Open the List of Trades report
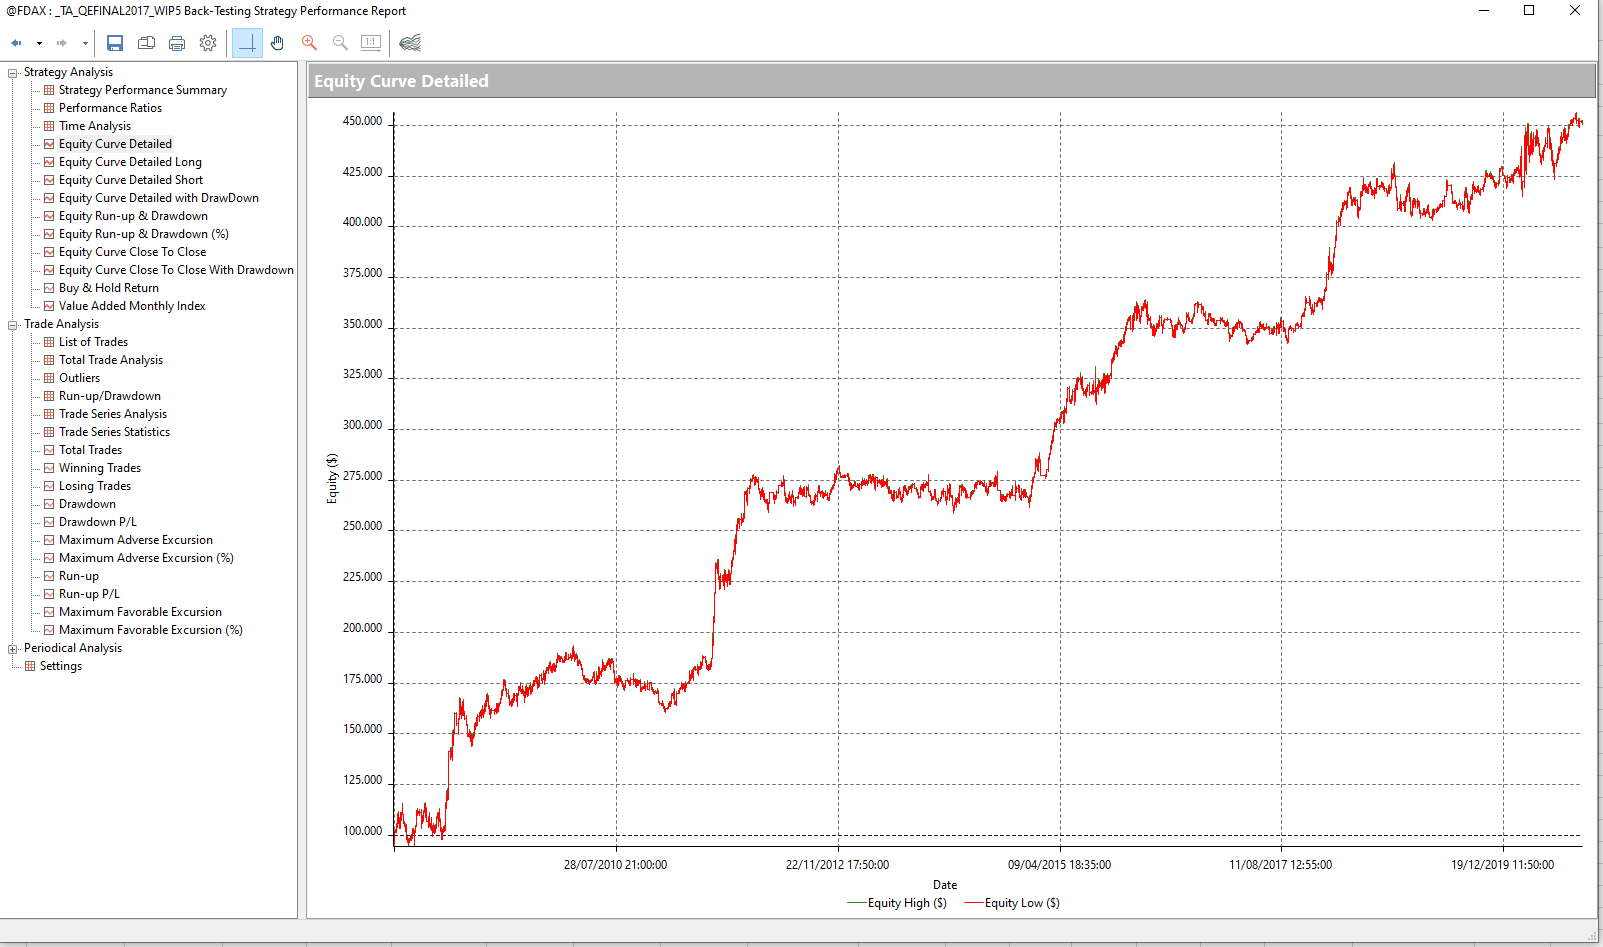 click(93, 342)
